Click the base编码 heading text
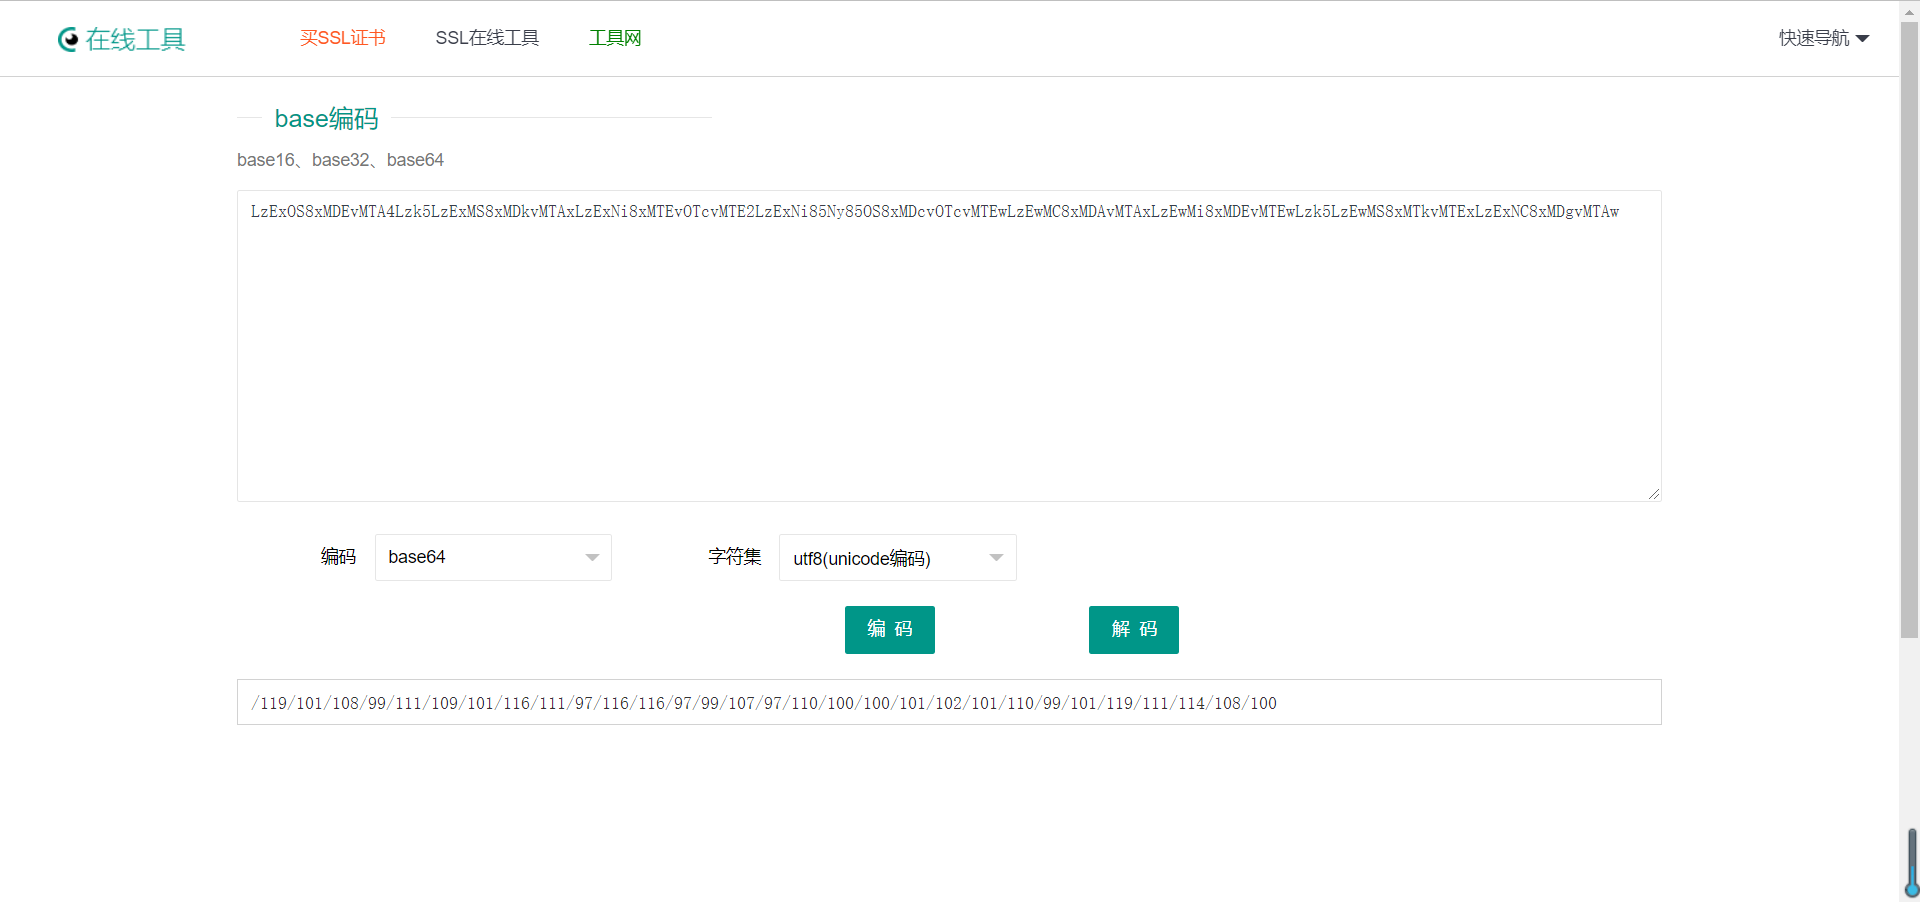Screen dimensions: 1920x902 click(x=327, y=118)
